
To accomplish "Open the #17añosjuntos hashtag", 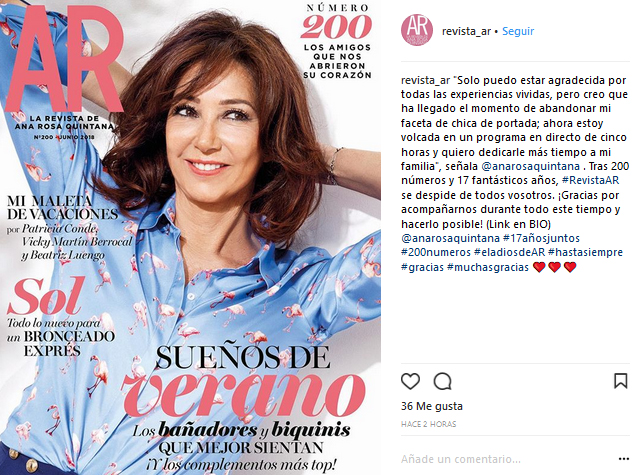I will (541, 238).
